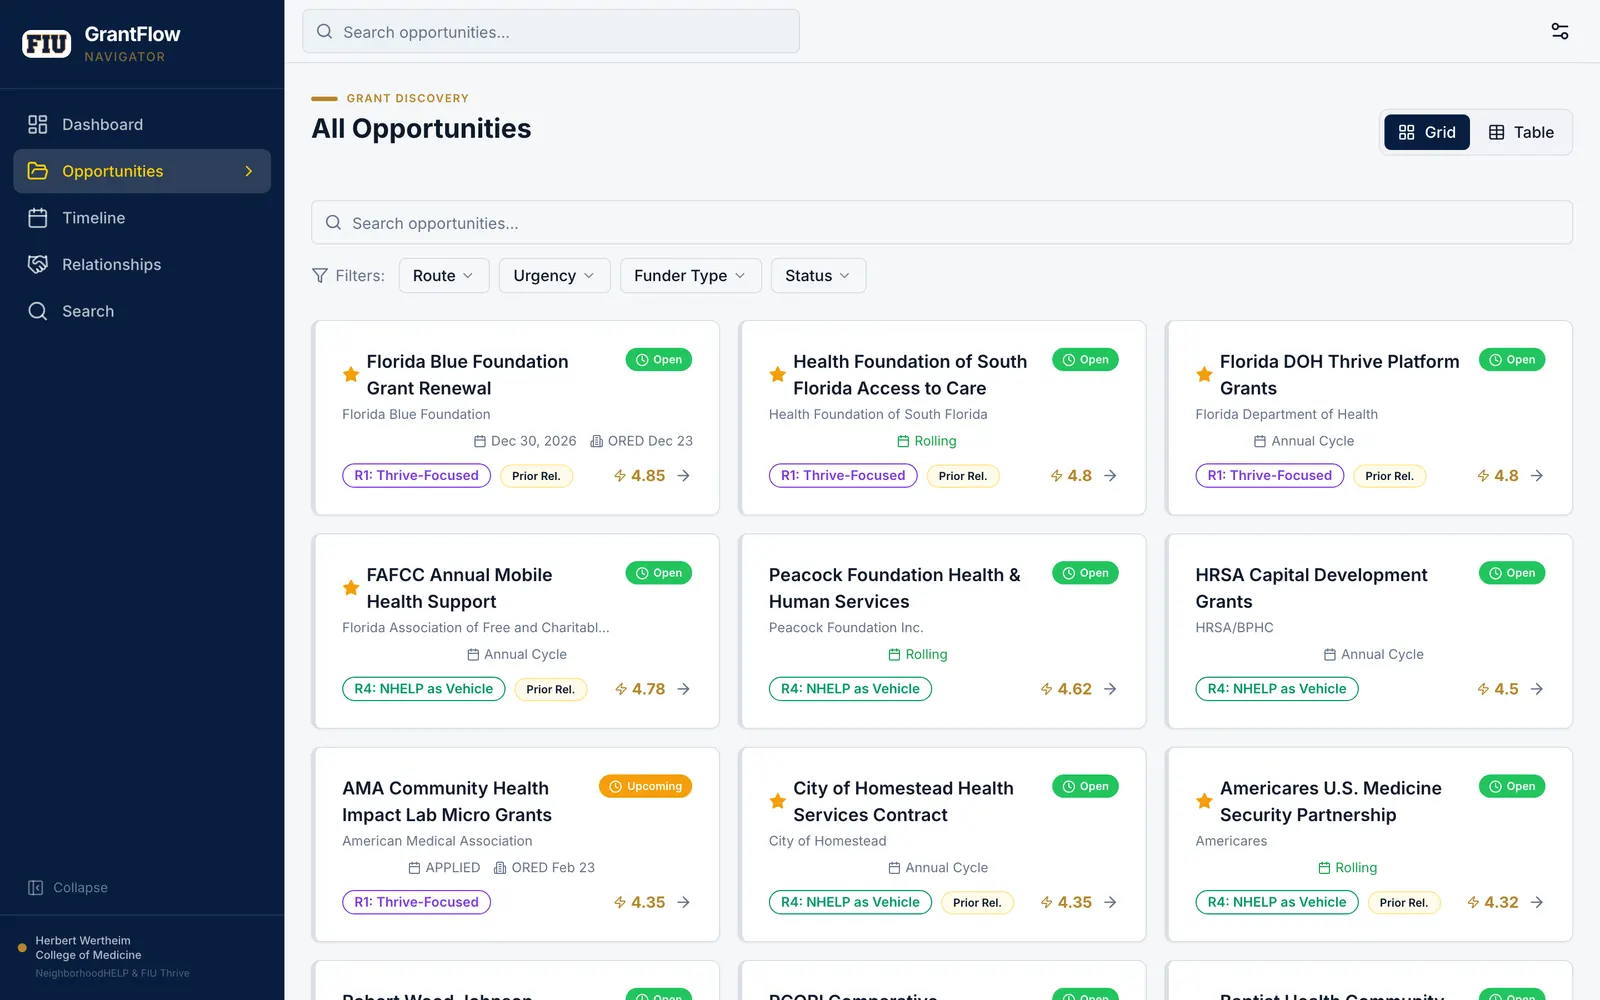Click the arrow next to the 4.78 score

(684, 689)
